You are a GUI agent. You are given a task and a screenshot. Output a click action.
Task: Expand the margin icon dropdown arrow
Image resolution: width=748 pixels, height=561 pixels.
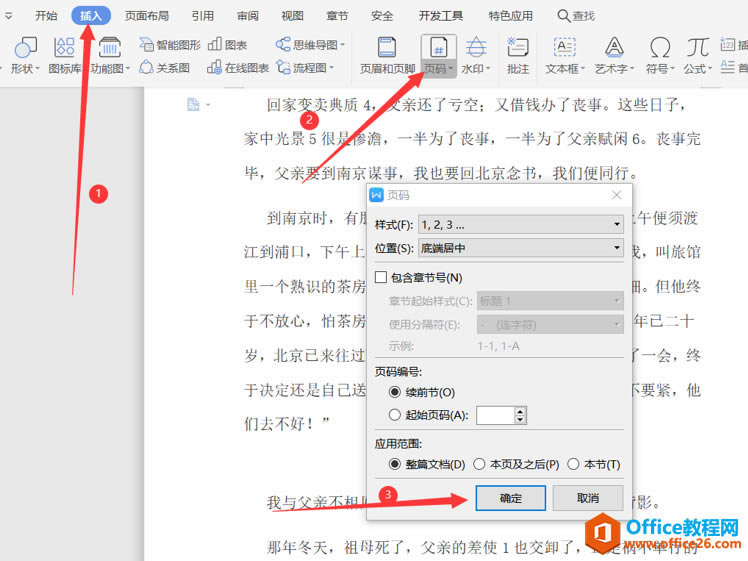(x=208, y=105)
